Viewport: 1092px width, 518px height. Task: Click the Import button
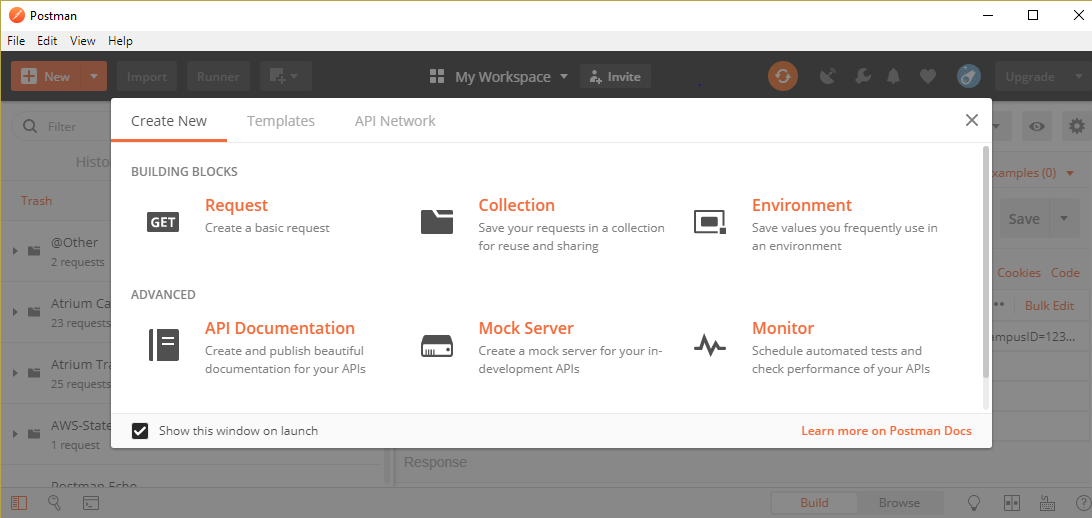[x=147, y=77]
